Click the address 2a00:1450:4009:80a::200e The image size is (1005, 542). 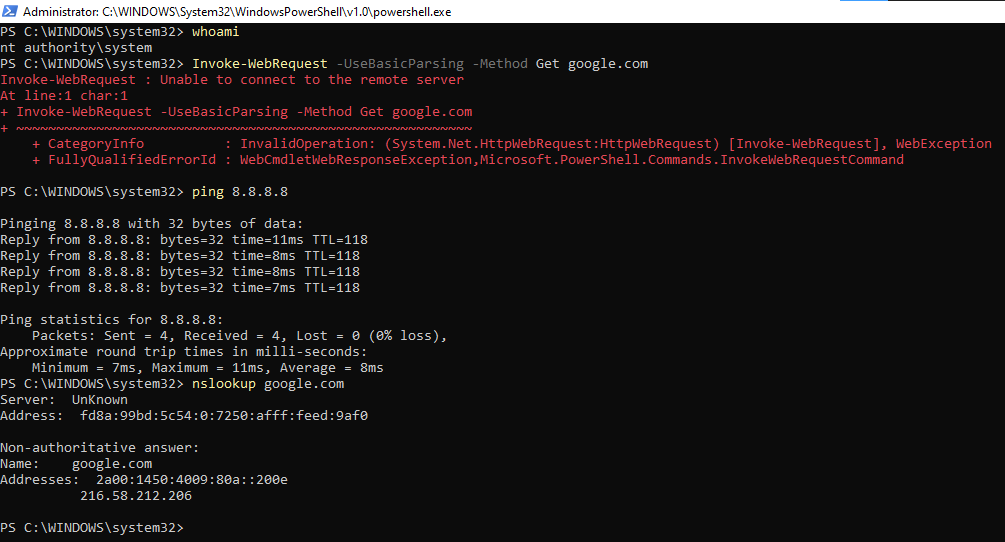pos(192,480)
